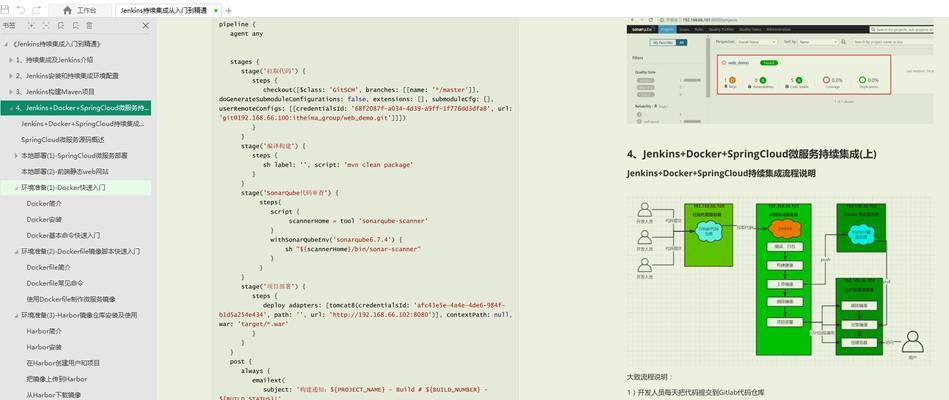949x400 pixels.
Task: Select bookmark 3、Jenkins构建Maven项目
Action: click(55, 92)
